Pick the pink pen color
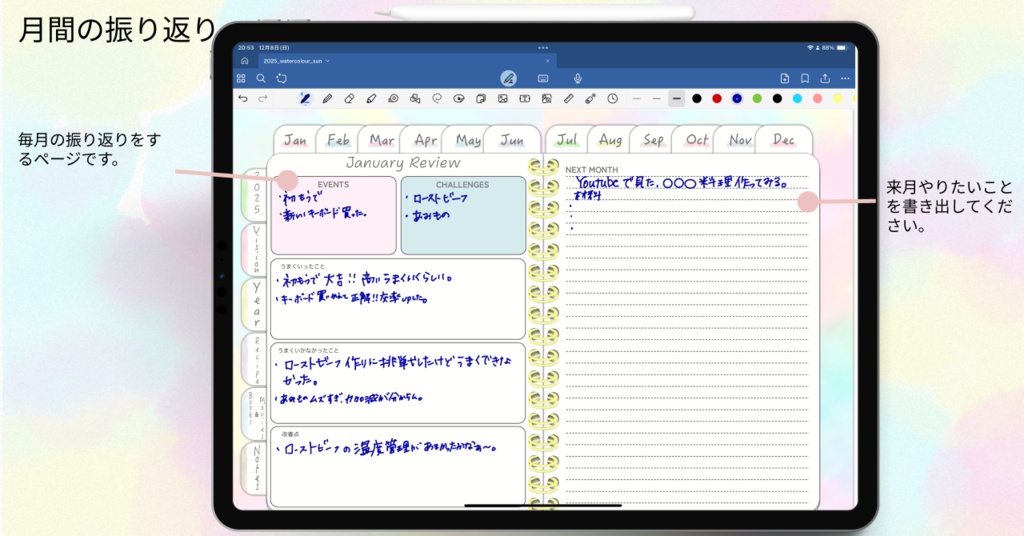 coord(818,99)
